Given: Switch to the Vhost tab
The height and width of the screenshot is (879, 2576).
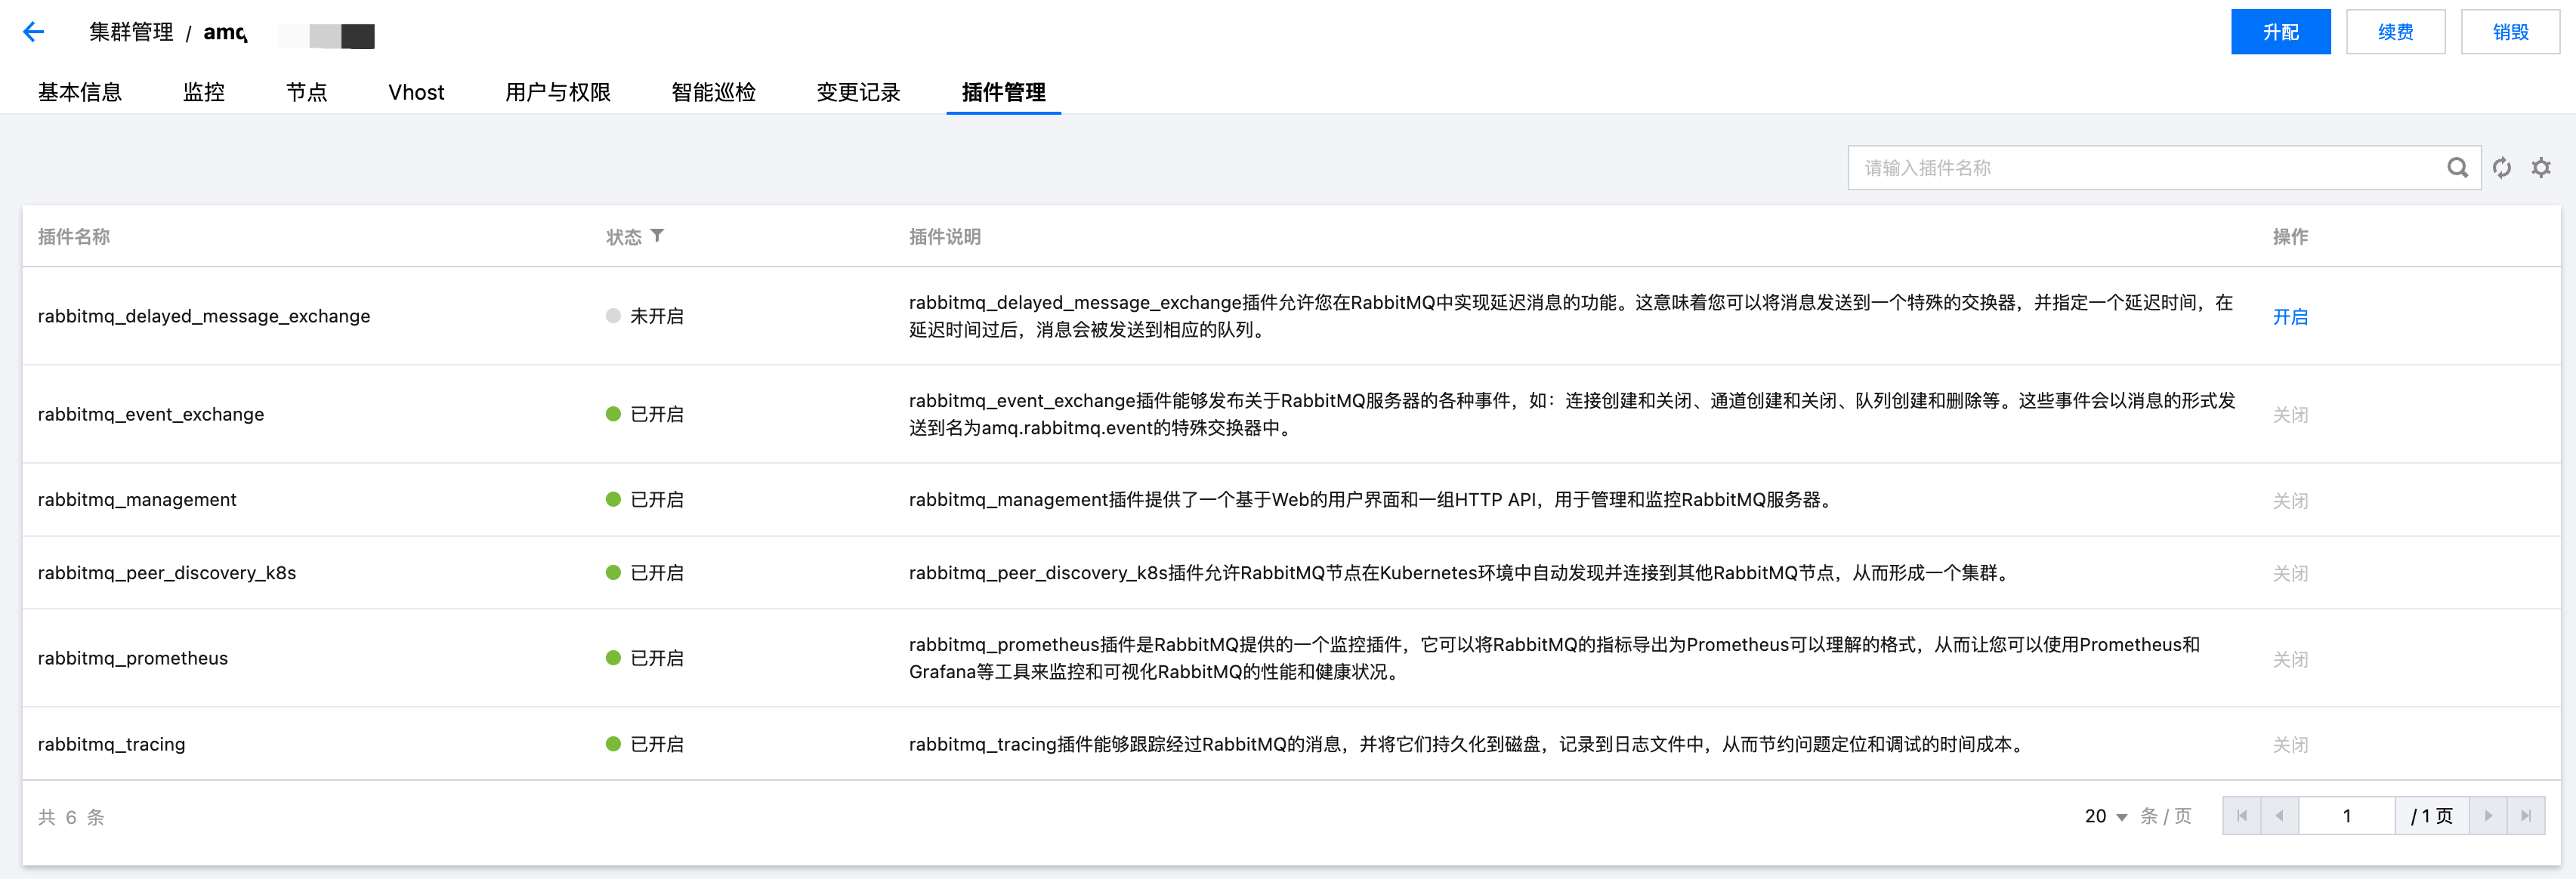Looking at the screenshot, I should click(416, 92).
